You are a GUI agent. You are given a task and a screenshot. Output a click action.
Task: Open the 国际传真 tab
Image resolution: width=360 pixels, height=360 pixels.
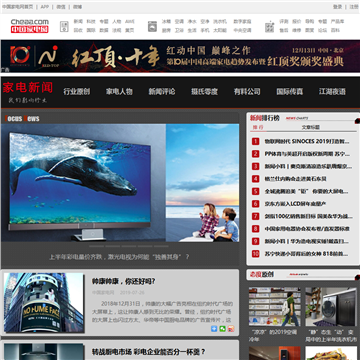(290, 92)
